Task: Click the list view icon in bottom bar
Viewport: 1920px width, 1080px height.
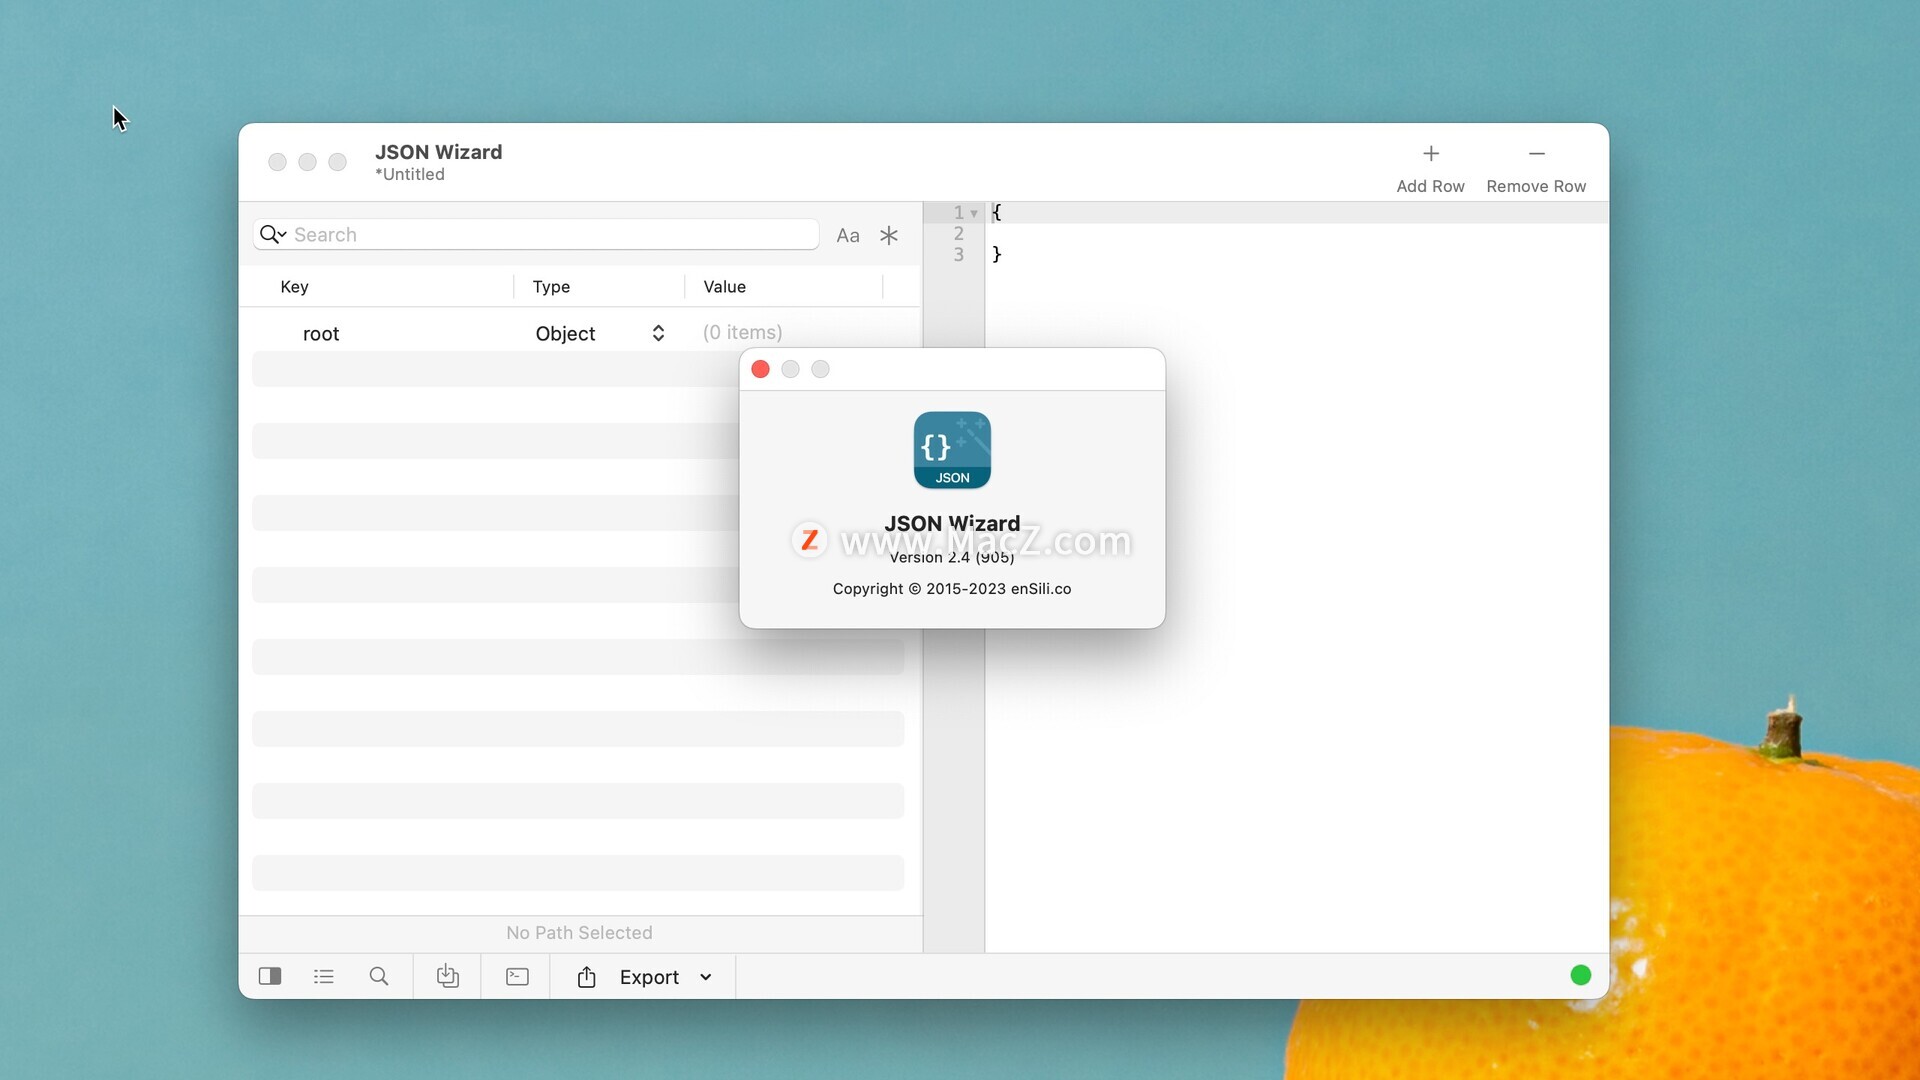Action: click(x=323, y=977)
